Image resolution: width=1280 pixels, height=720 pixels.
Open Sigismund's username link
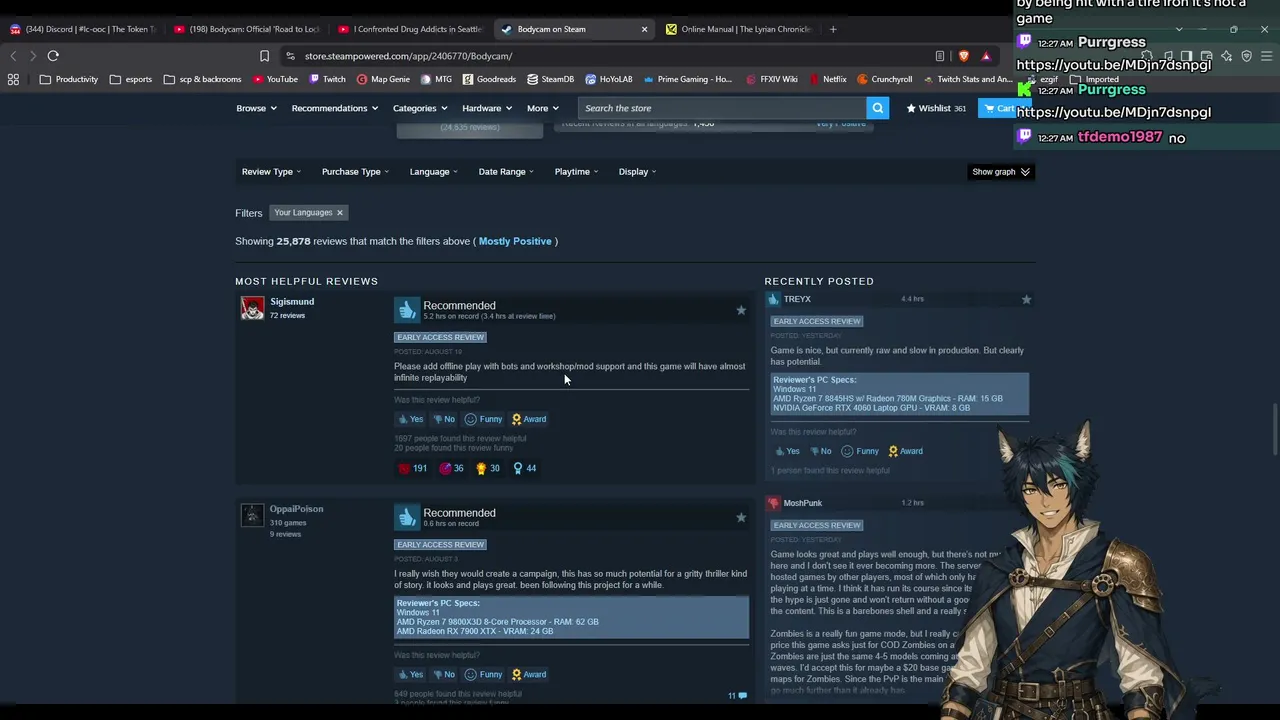pos(292,302)
